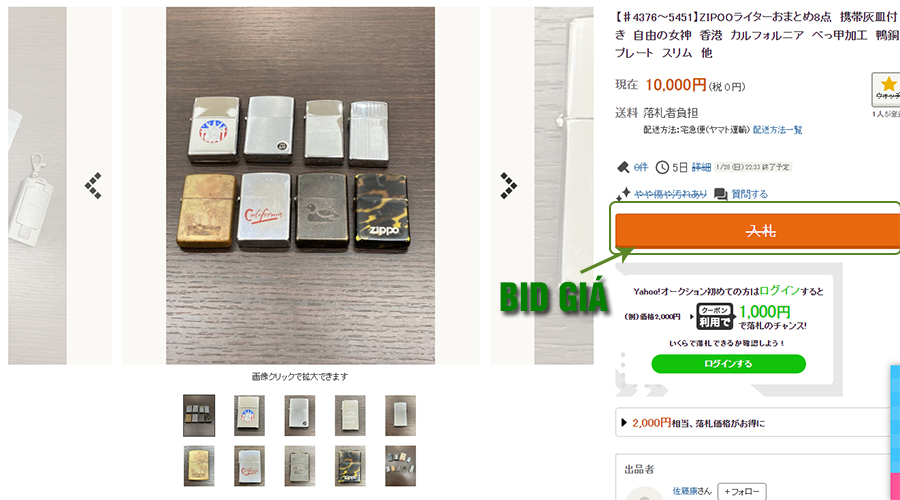This screenshot has width=900, height=500.
Task: Go to next image with right arrow
Action: click(508, 185)
